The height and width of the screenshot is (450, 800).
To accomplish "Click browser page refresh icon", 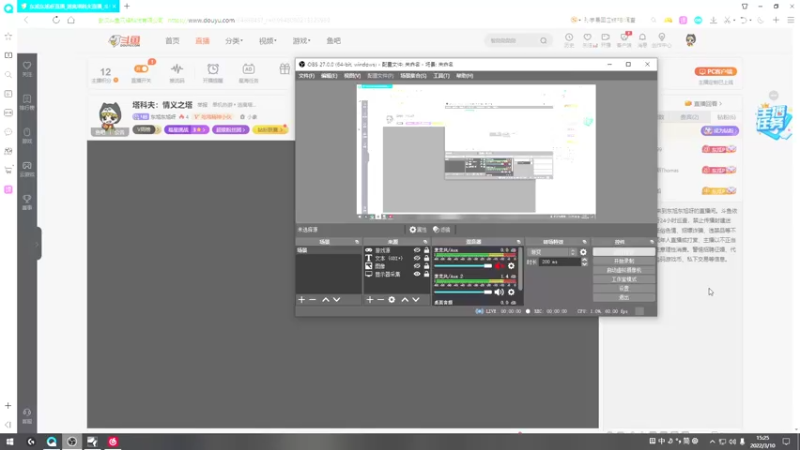I will tap(56, 20).
